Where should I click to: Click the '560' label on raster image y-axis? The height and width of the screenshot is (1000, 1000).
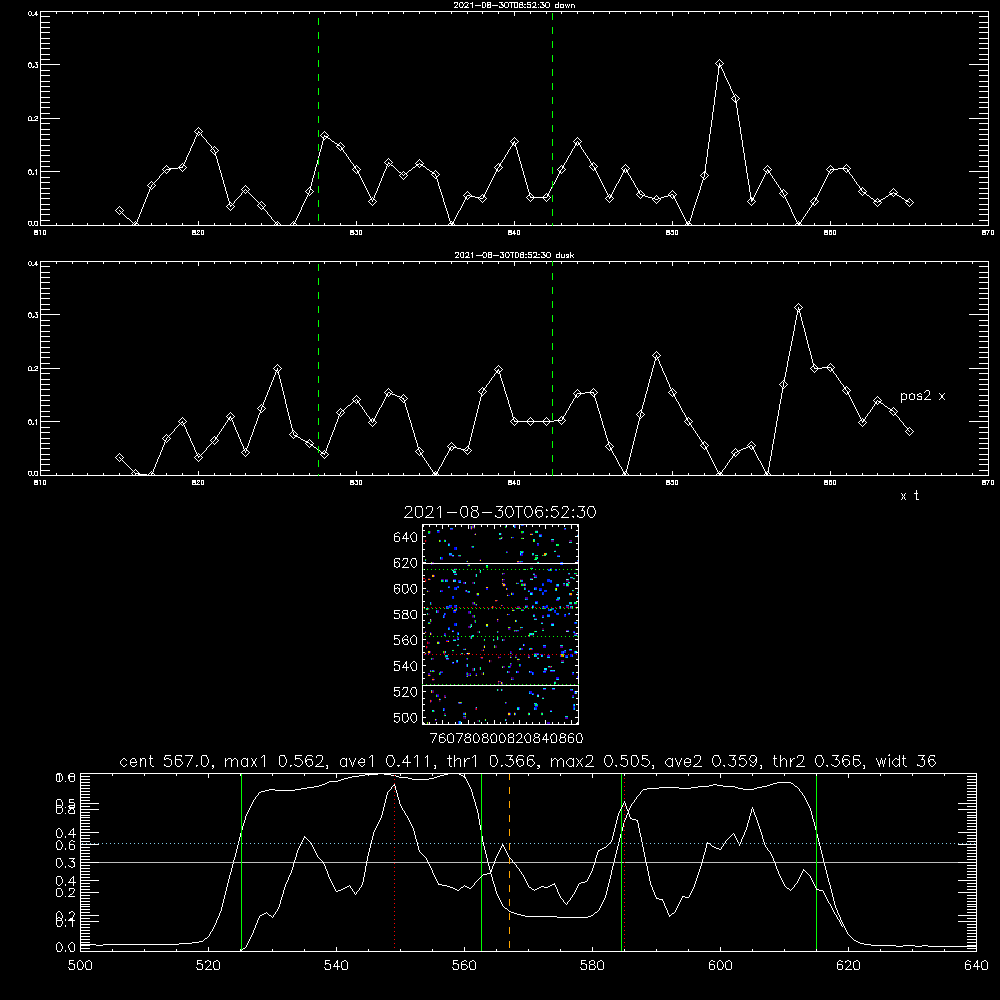tap(406, 640)
